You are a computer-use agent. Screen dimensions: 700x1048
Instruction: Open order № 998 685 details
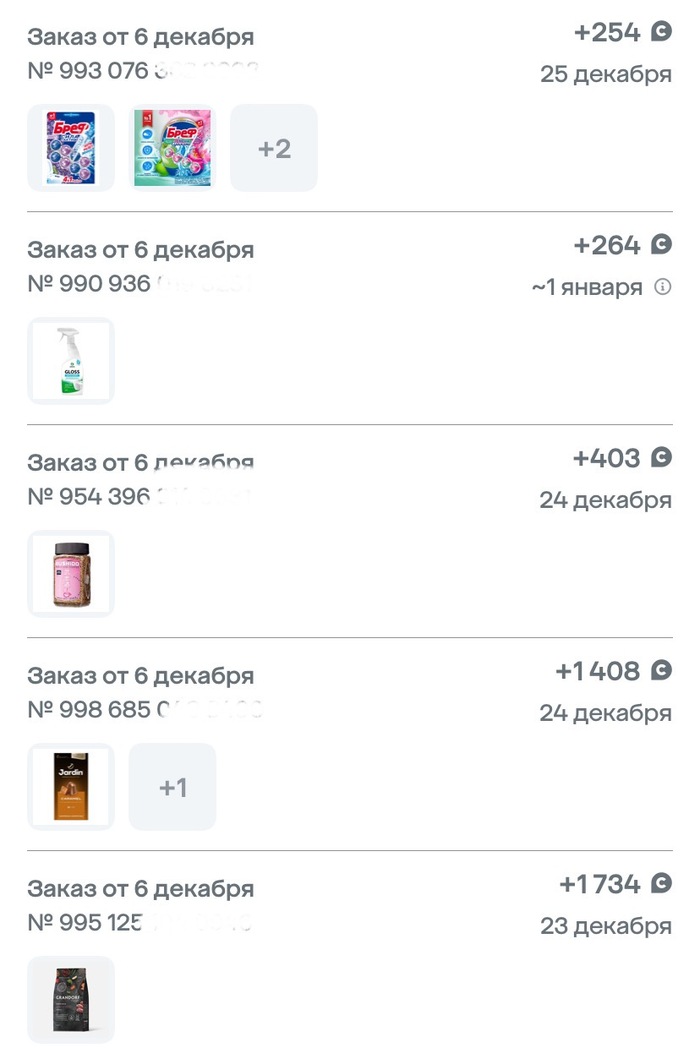[x=140, y=676]
